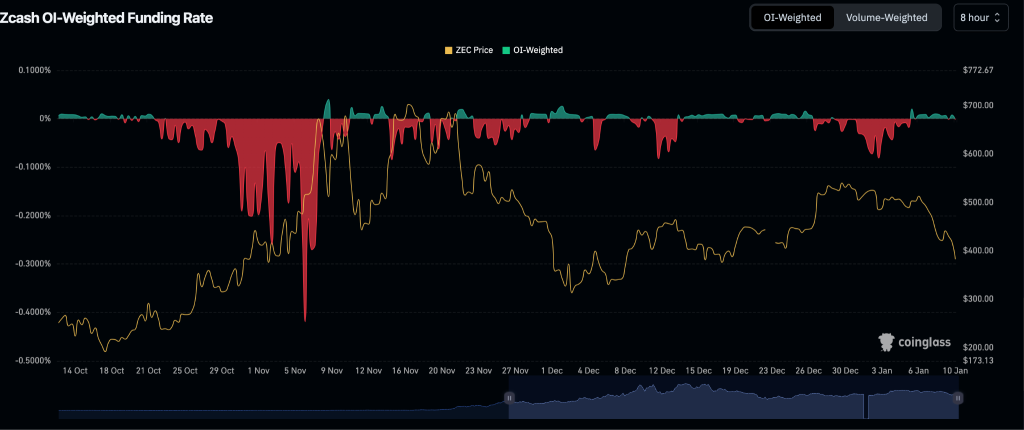
Task: Click the 5 Nov date label
Action: [x=295, y=371]
